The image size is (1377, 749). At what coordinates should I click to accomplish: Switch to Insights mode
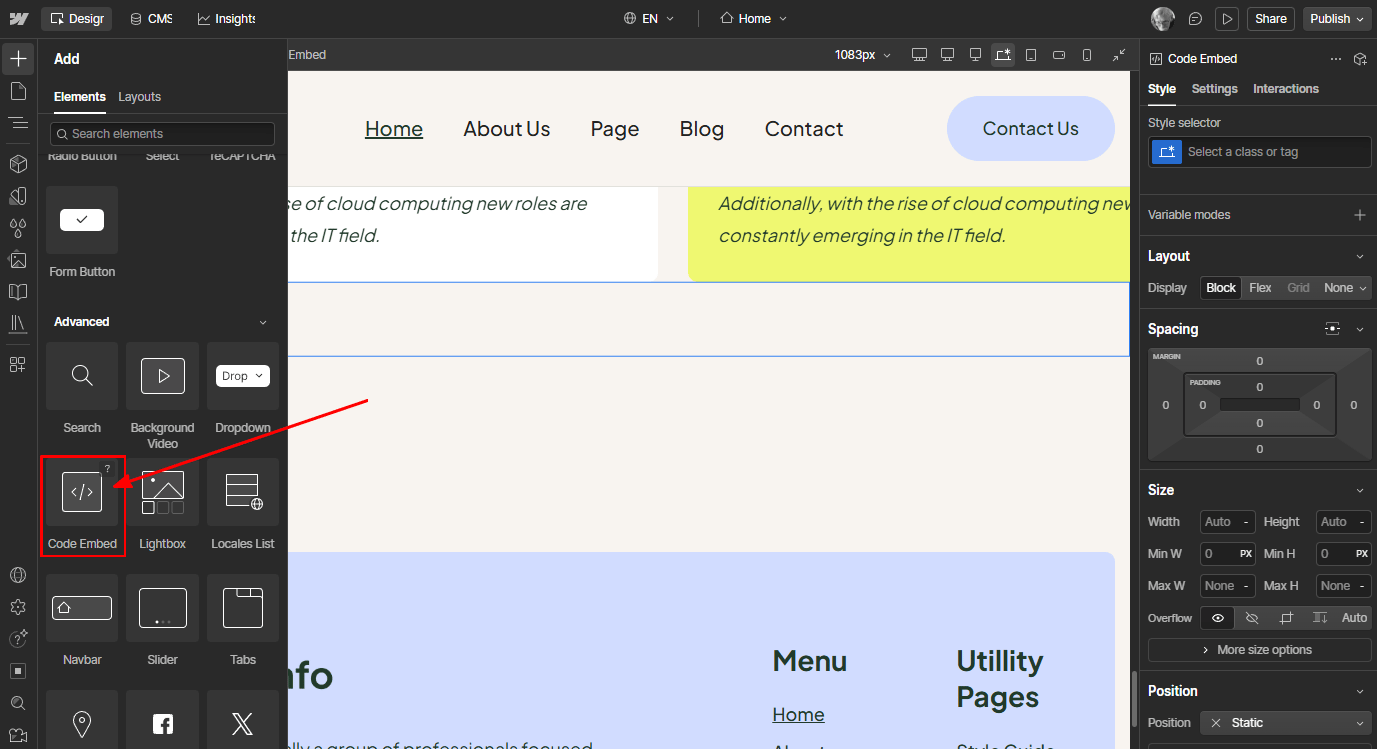[x=226, y=18]
